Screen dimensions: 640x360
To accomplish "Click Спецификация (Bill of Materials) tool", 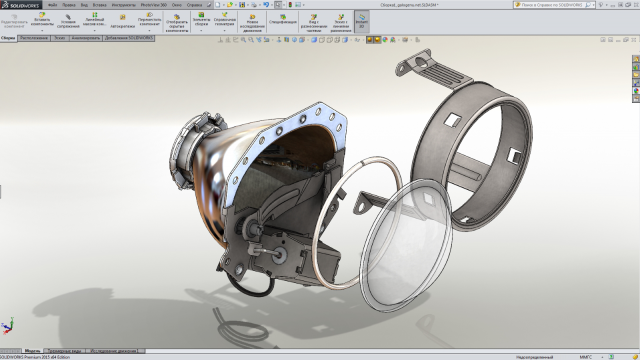I will click(283, 19).
